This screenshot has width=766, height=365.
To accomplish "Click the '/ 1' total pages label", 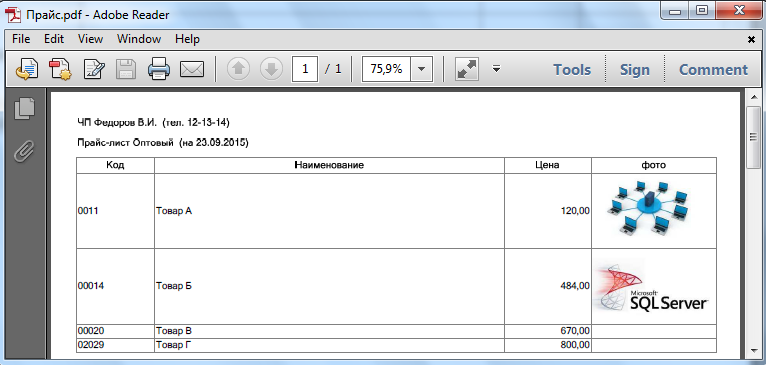I will [333, 69].
